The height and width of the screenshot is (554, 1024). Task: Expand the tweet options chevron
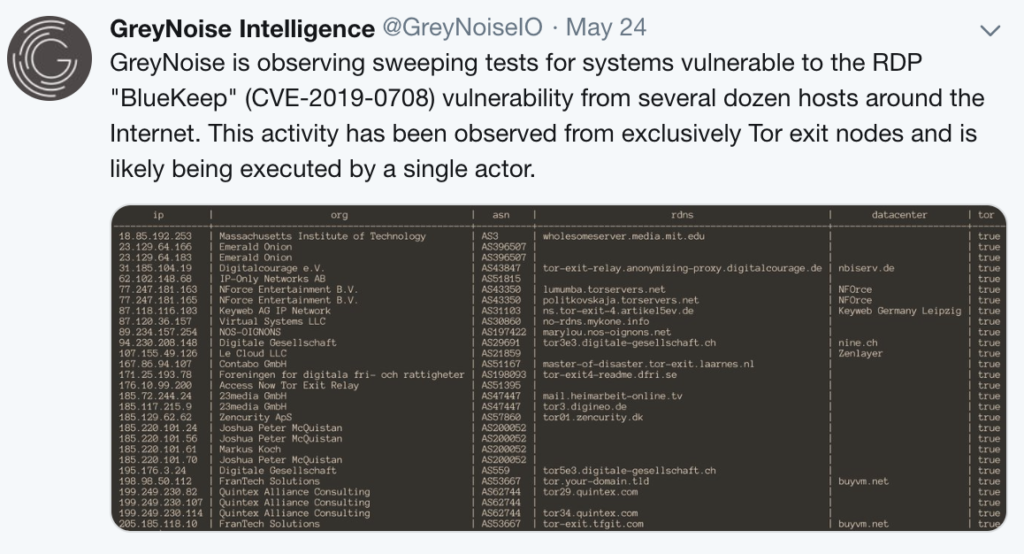click(x=990, y=30)
